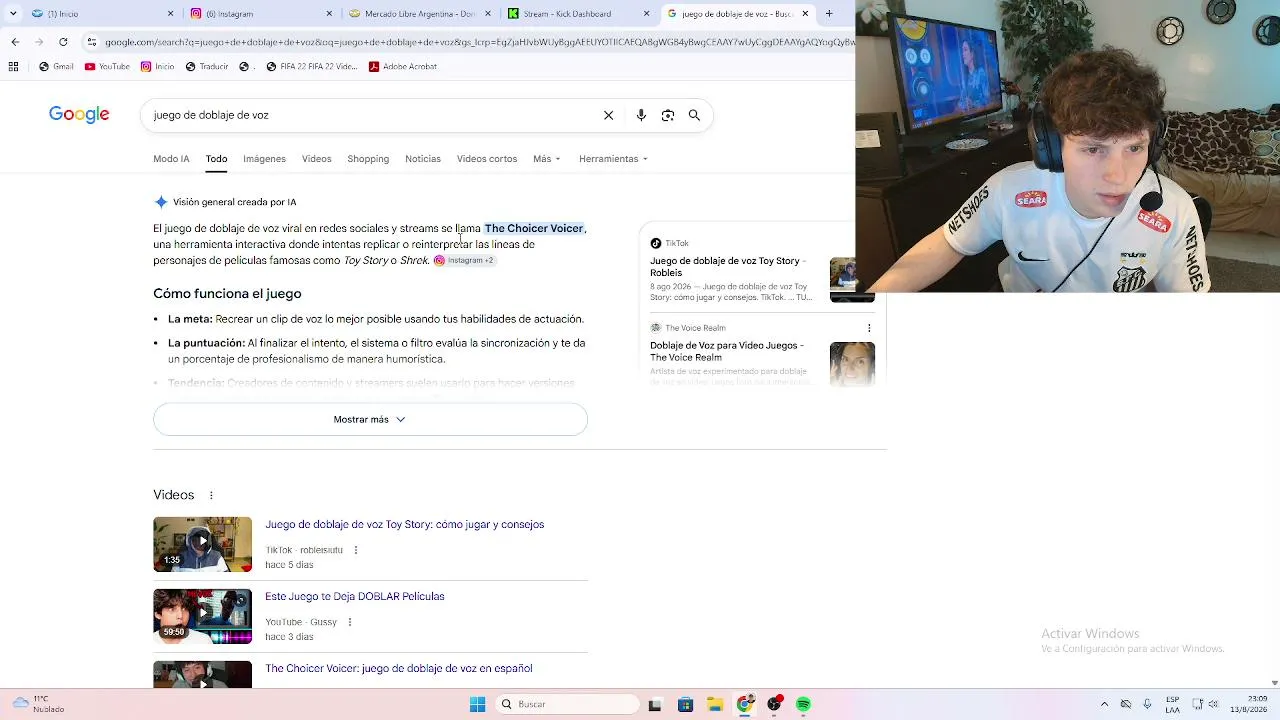Open Spotify from the taskbar
Viewport: 1280px width, 720px height.
coord(803,704)
